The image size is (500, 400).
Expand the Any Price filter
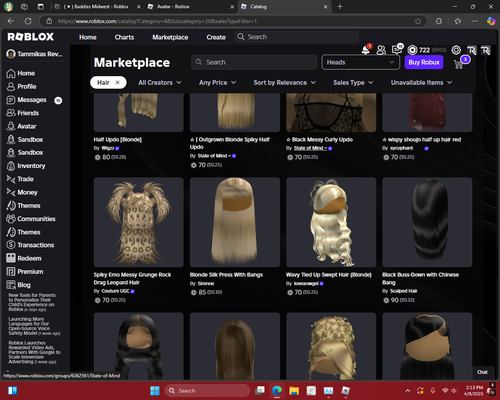[217, 83]
